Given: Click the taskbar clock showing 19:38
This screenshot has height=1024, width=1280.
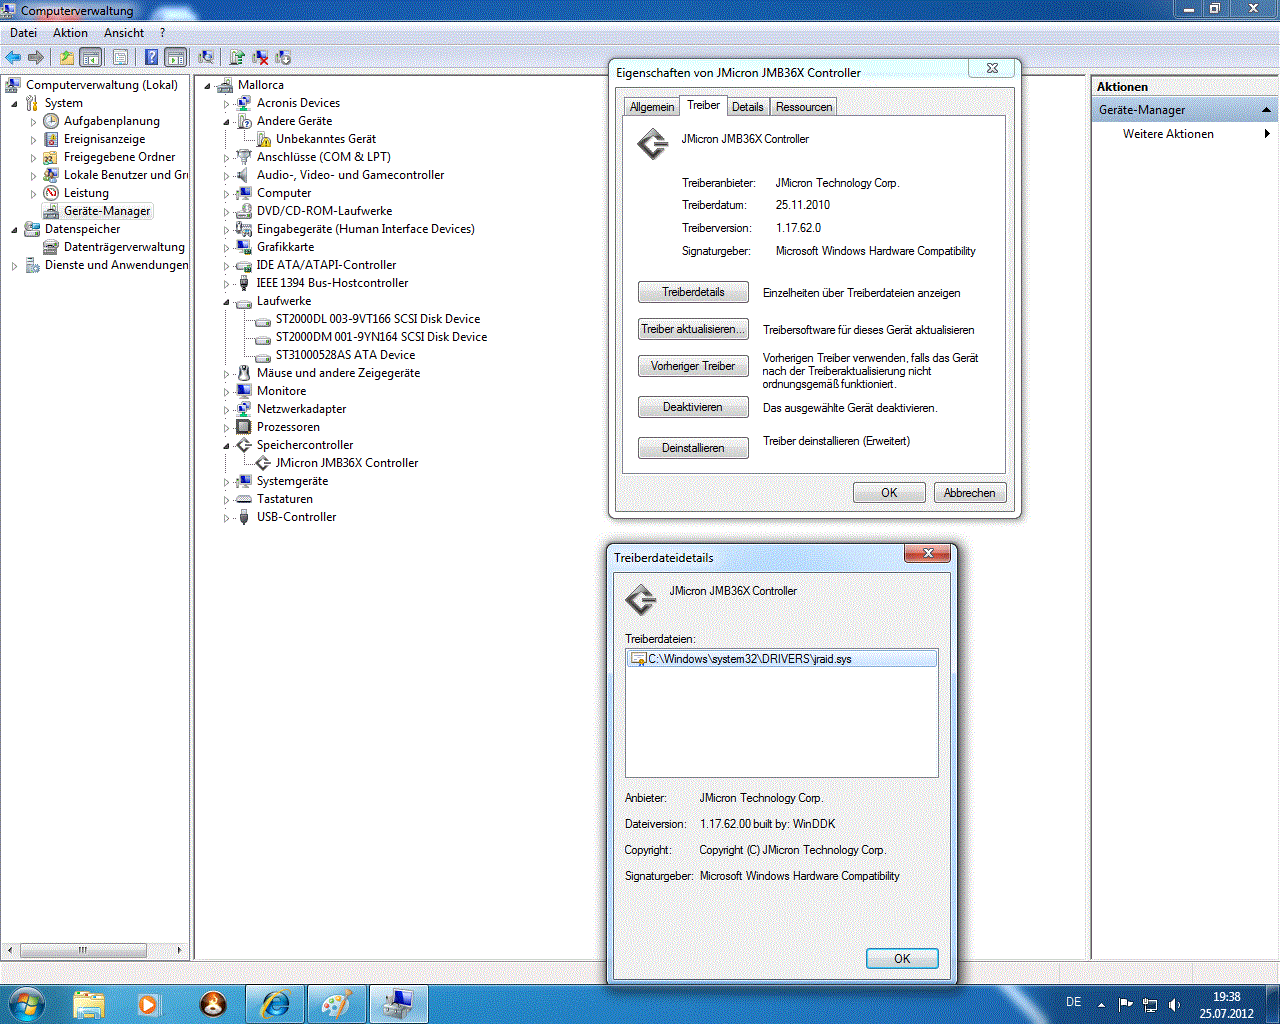Looking at the screenshot, I should point(1226,1005).
